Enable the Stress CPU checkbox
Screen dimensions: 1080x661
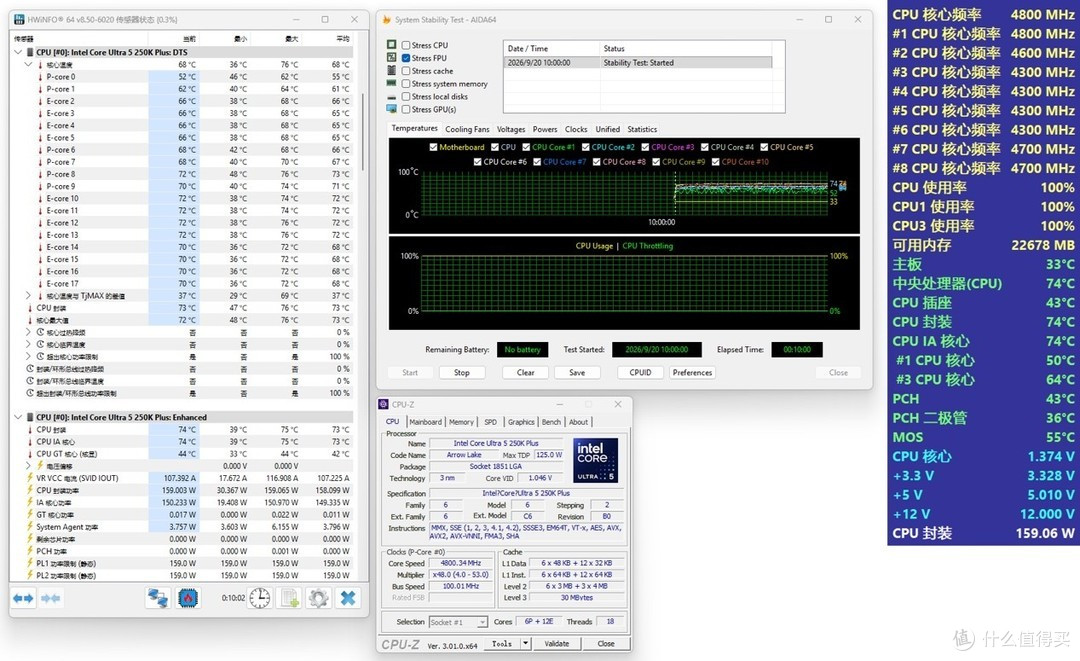click(x=406, y=45)
